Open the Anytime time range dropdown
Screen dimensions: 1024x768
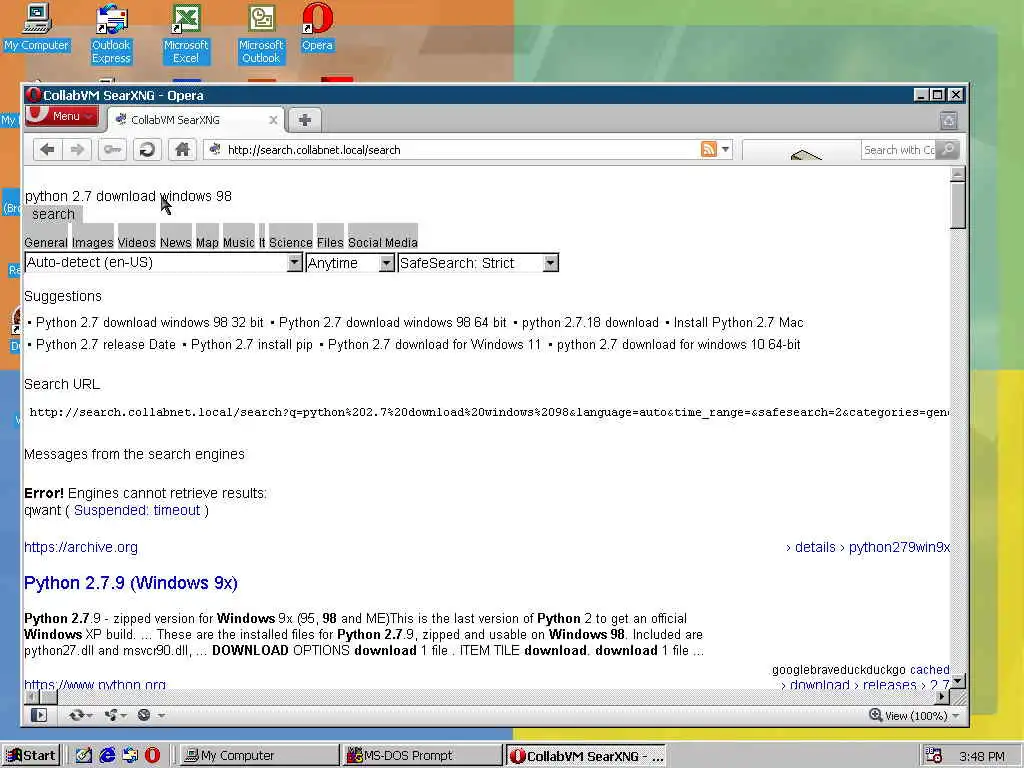pyautogui.click(x=350, y=263)
